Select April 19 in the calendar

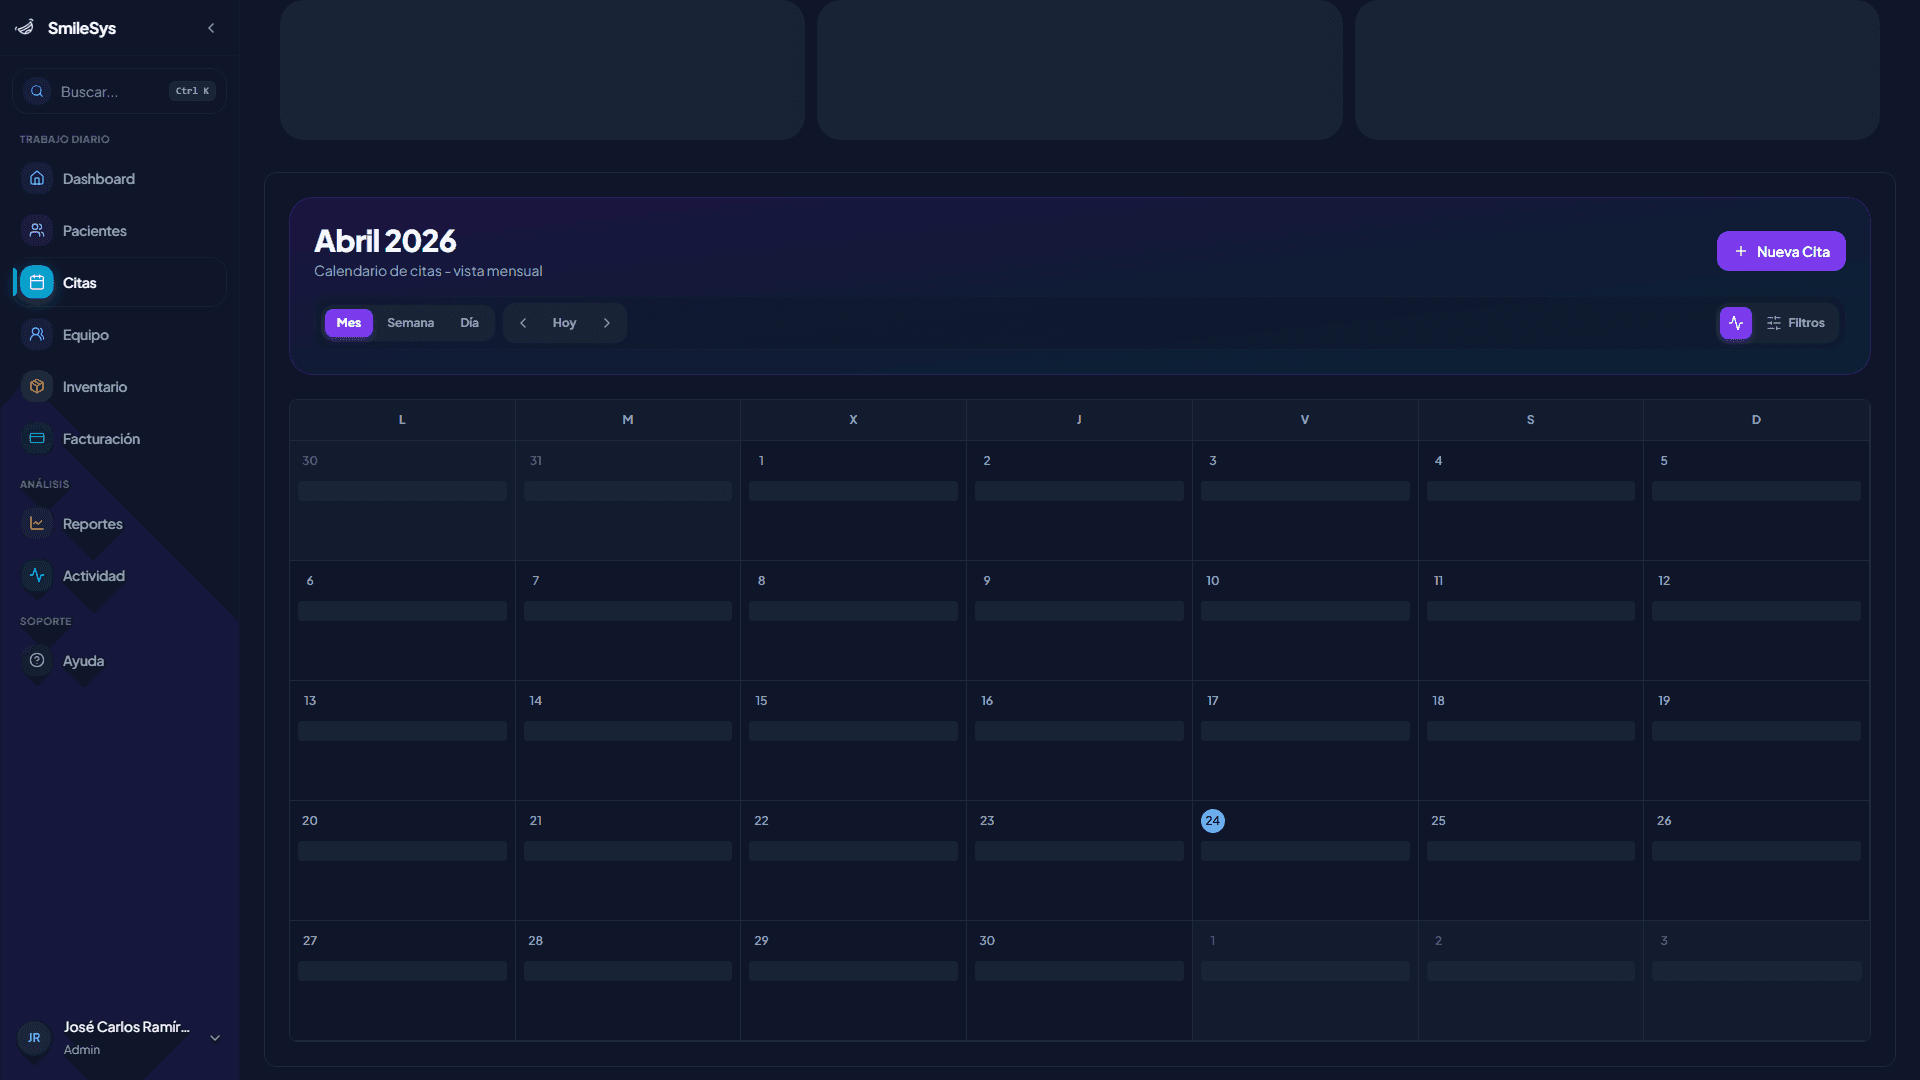1756,740
